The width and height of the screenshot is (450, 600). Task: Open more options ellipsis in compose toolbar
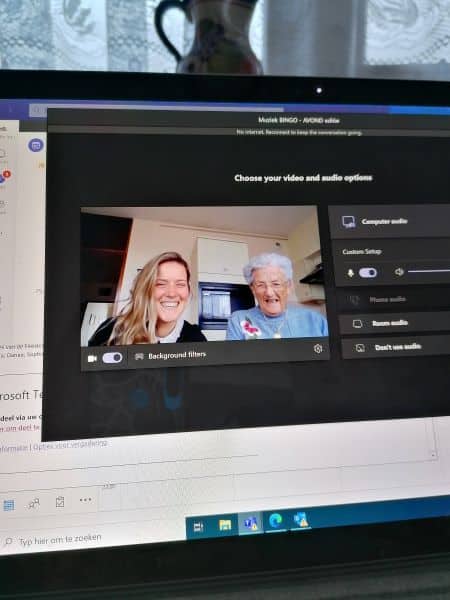point(85,500)
